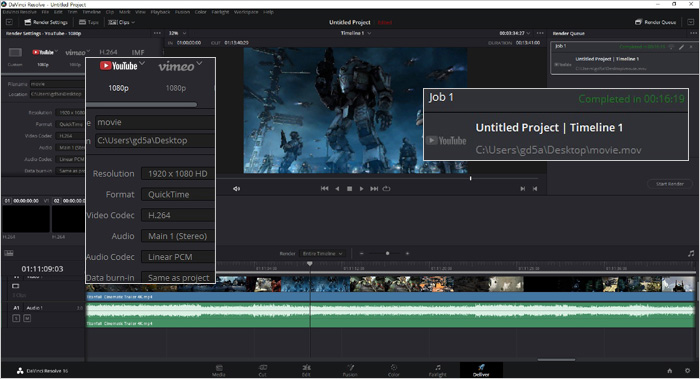Switch to the Fusion page
This screenshot has width=700, height=379.
350,371
